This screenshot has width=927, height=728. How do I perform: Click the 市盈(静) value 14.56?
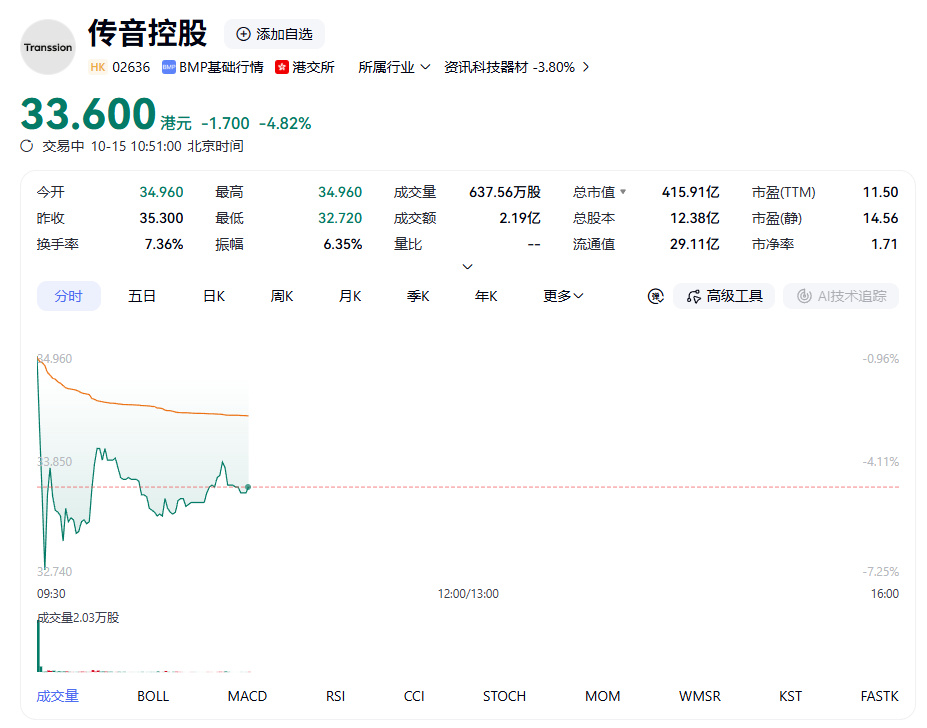(880, 218)
